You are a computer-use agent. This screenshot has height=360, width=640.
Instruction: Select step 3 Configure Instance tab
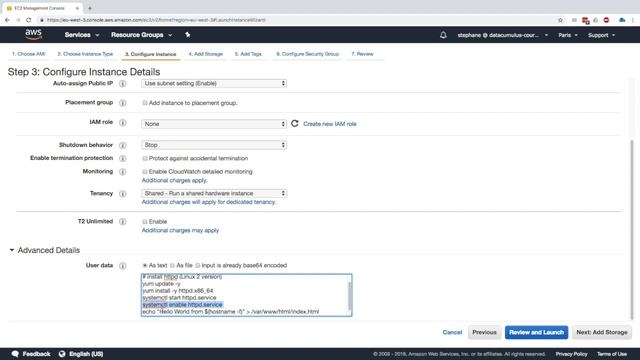coord(151,54)
